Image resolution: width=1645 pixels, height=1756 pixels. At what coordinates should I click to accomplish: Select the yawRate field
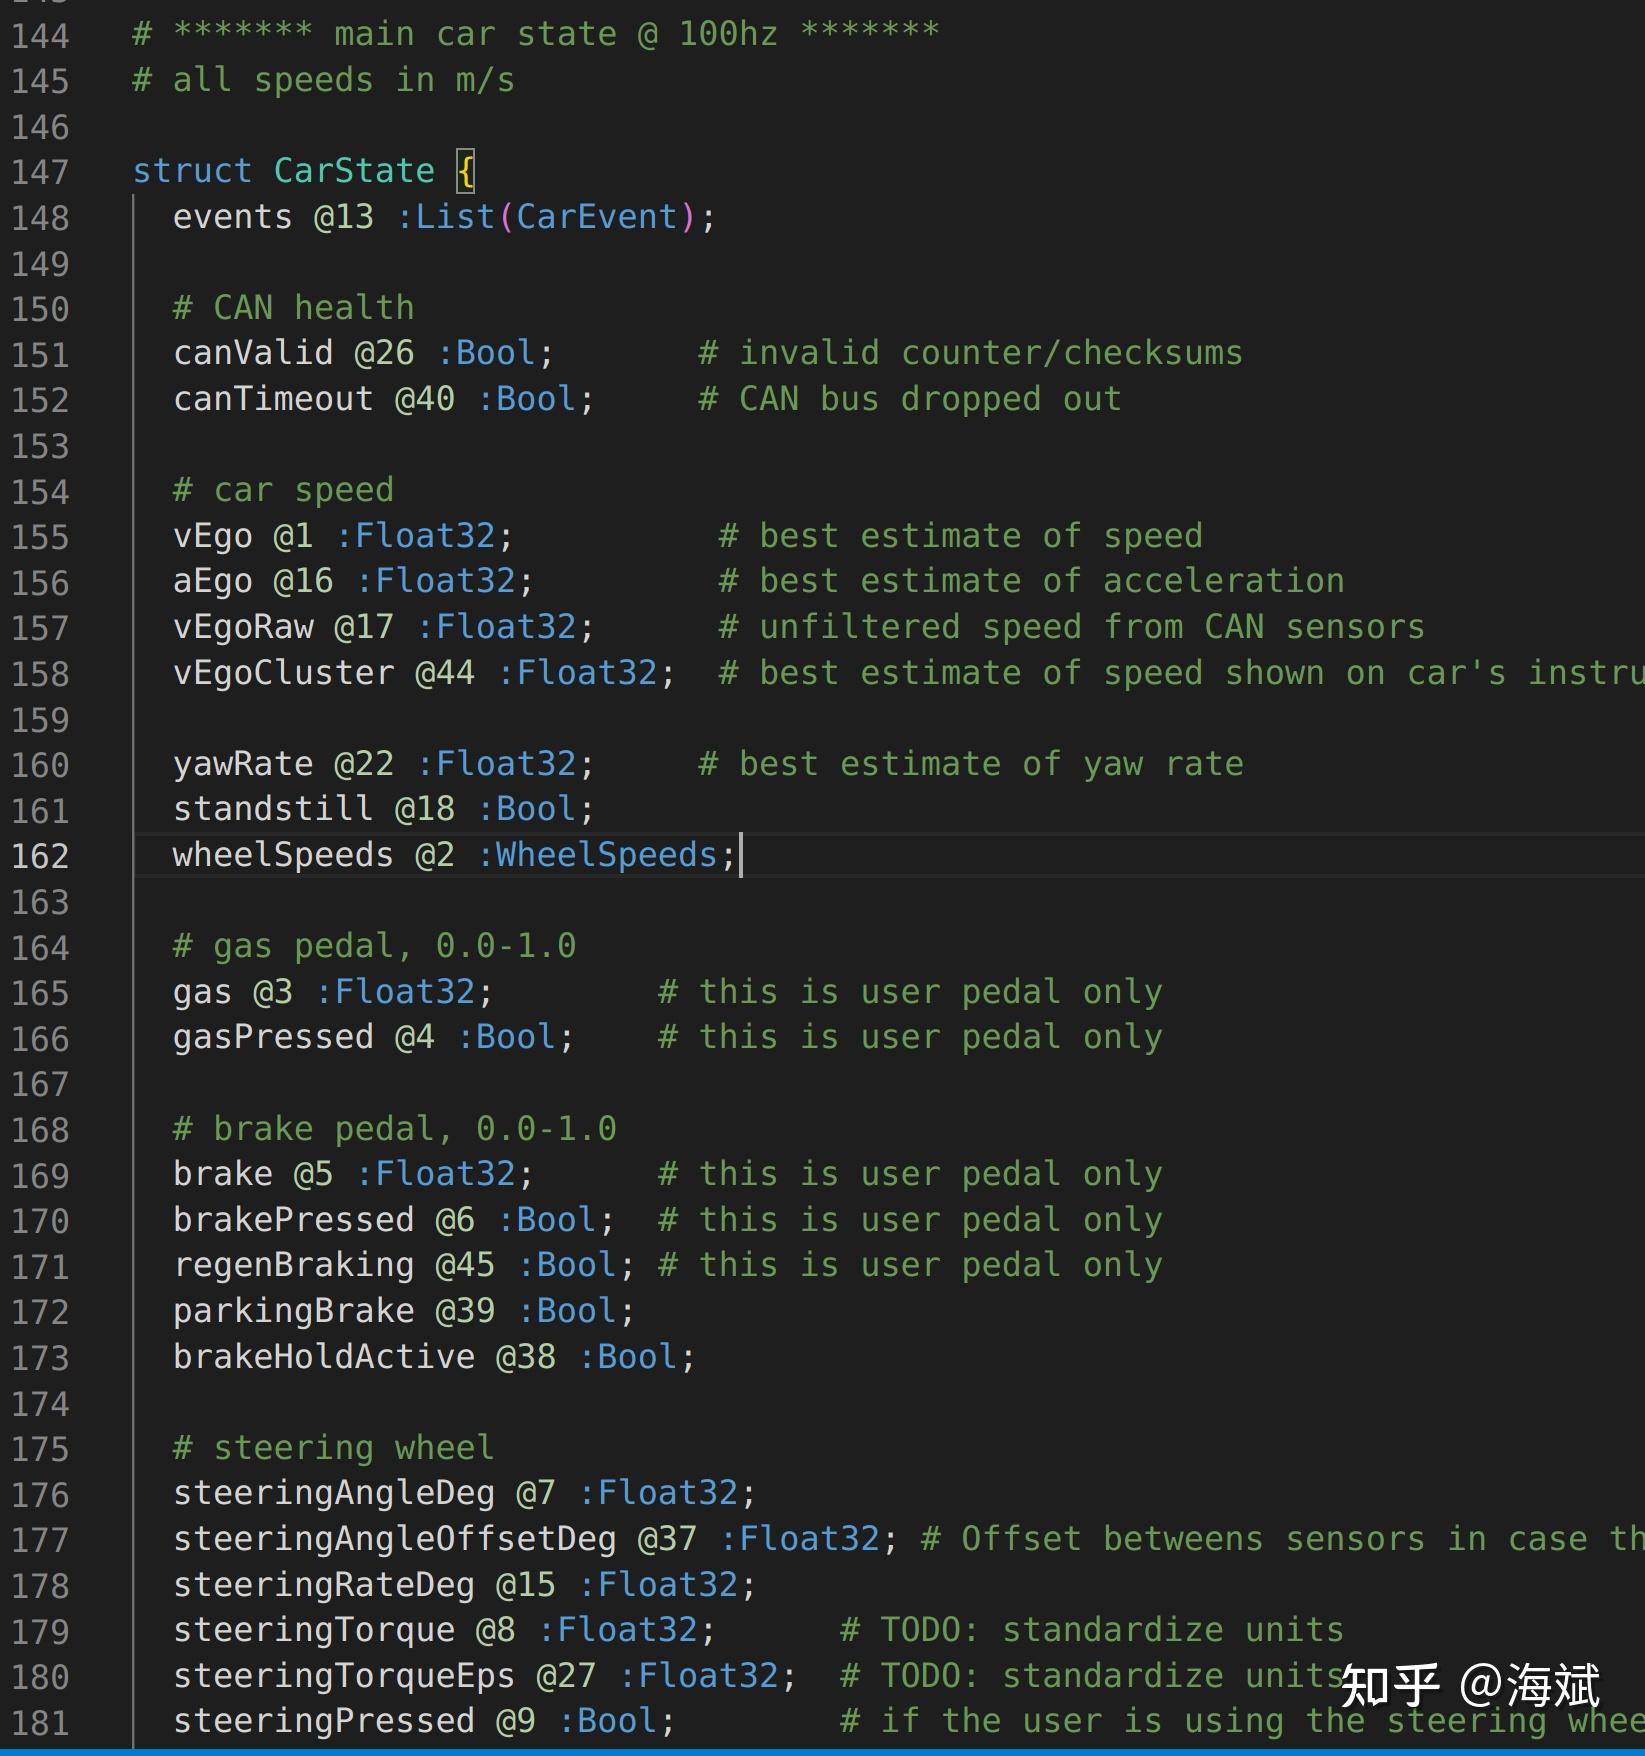point(244,763)
